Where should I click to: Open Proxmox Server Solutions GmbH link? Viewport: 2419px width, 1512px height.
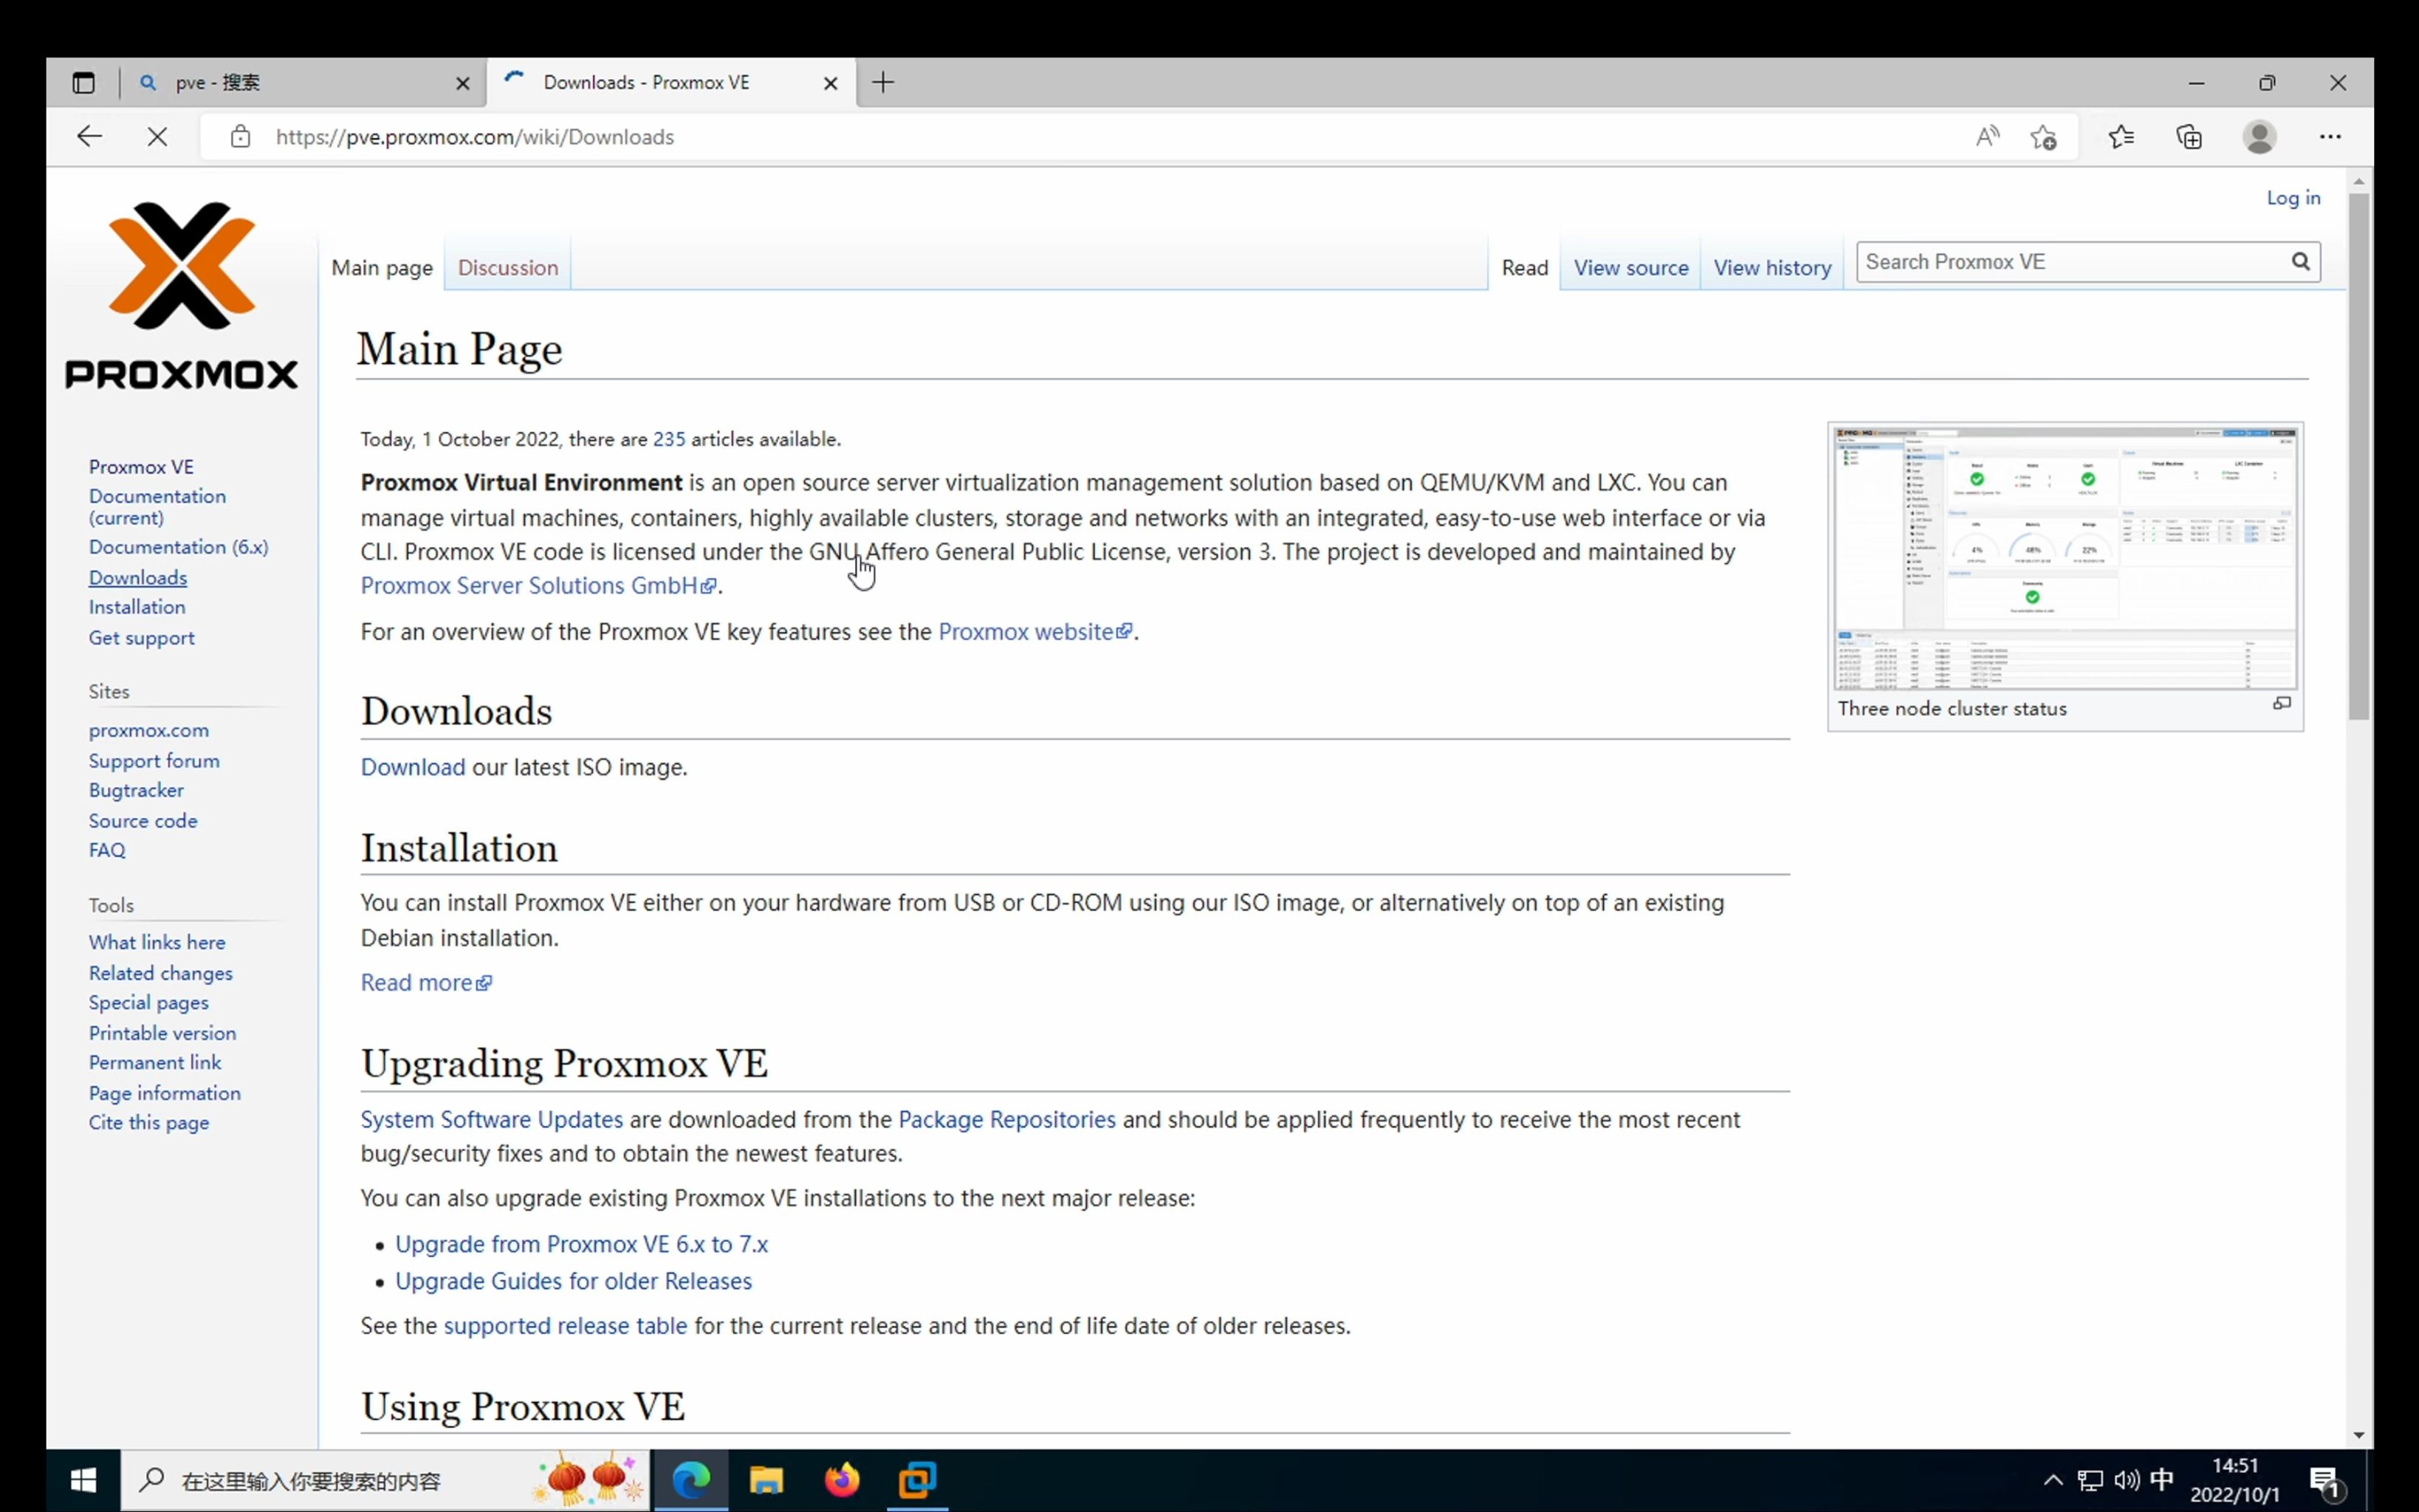pyautogui.click(x=538, y=586)
